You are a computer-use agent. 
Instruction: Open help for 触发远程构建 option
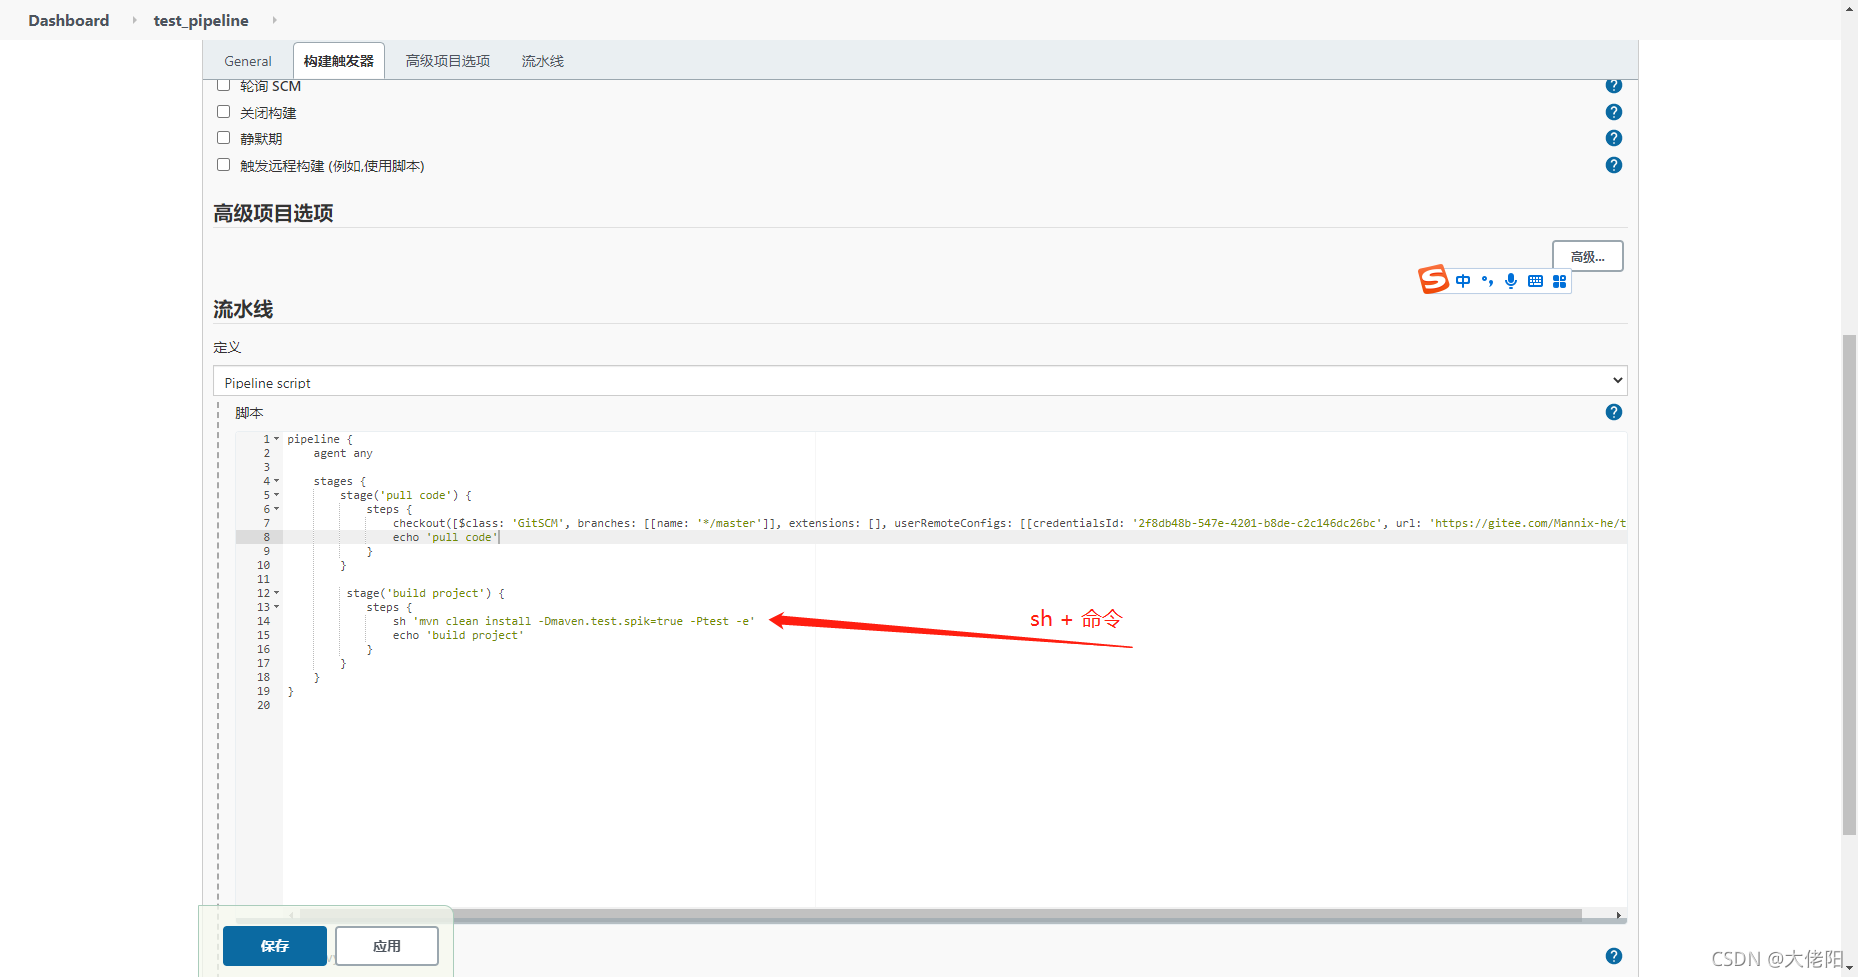tap(1613, 165)
